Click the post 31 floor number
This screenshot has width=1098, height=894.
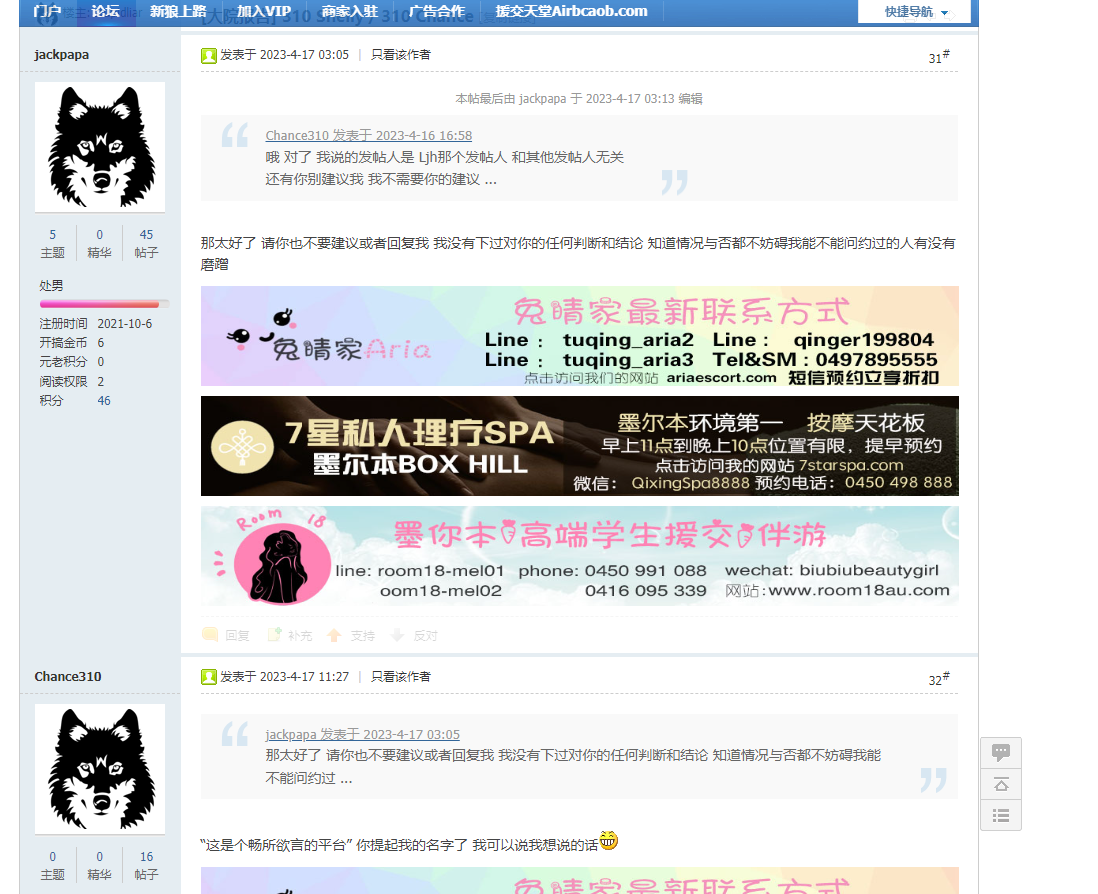click(x=938, y=57)
